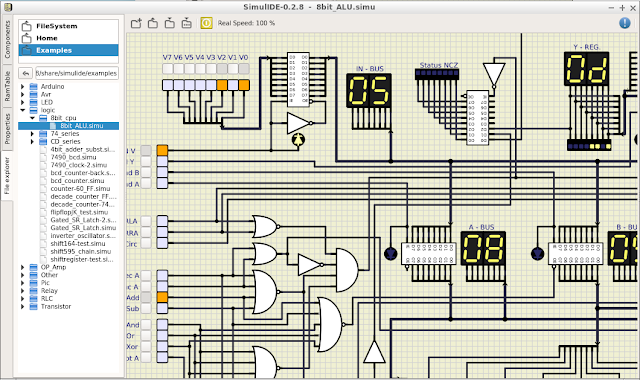Screen dimensions: 640x380
Task: Click the Save circuit as toolbar icon
Action: pos(187,23)
